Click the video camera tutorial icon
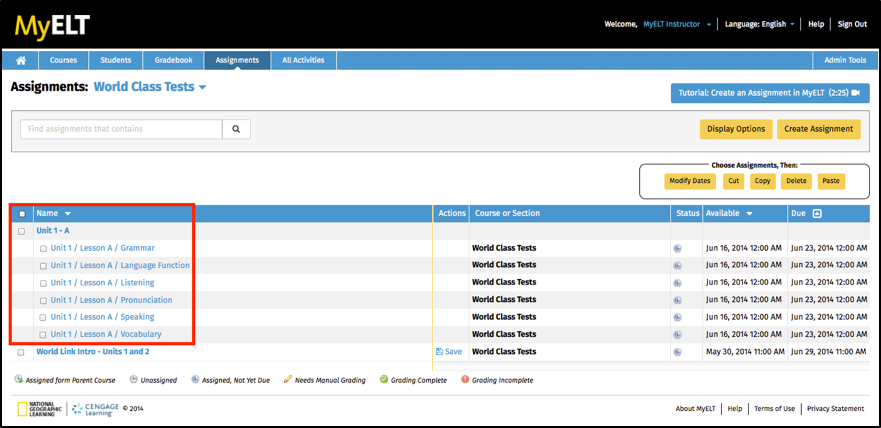Image resolution: width=881 pixels, height=428 pixels. (x=855, y=93)
